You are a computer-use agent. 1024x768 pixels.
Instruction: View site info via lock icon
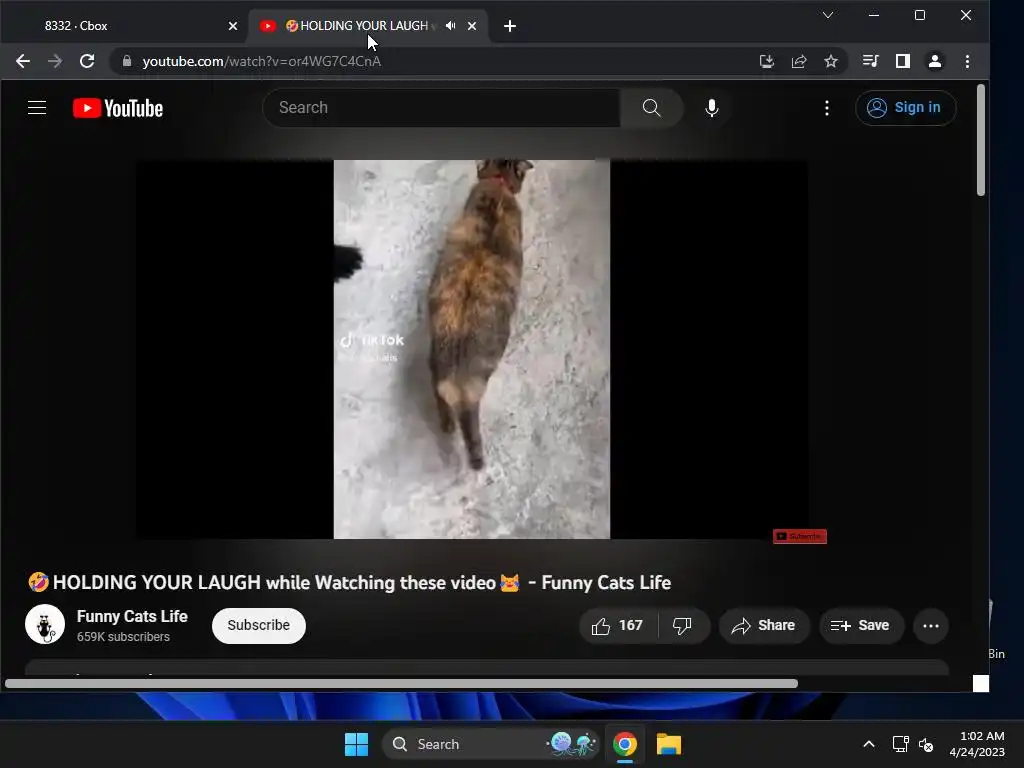pyautogui.click(x=127, y=61)
